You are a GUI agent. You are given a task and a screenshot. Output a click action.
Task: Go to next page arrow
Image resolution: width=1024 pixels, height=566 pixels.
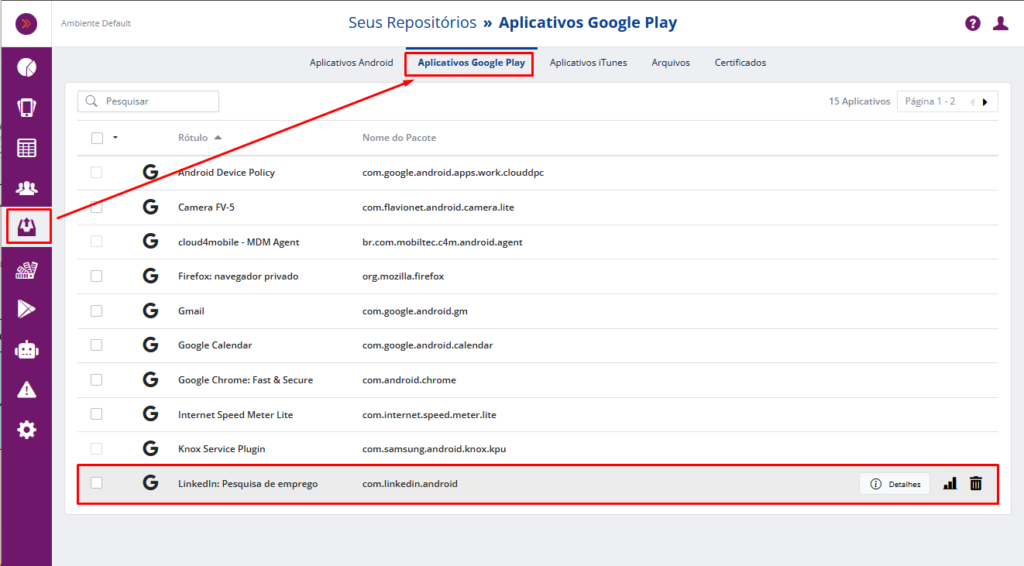[985, 102]
